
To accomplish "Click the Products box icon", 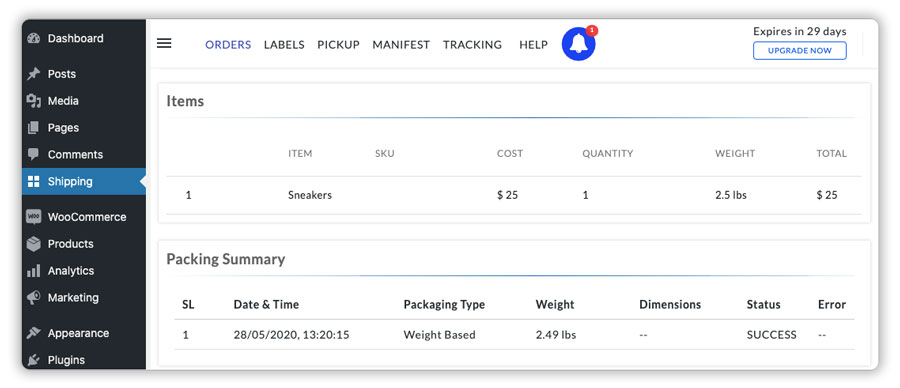I will pyautogui.click(x=34, y=244).
